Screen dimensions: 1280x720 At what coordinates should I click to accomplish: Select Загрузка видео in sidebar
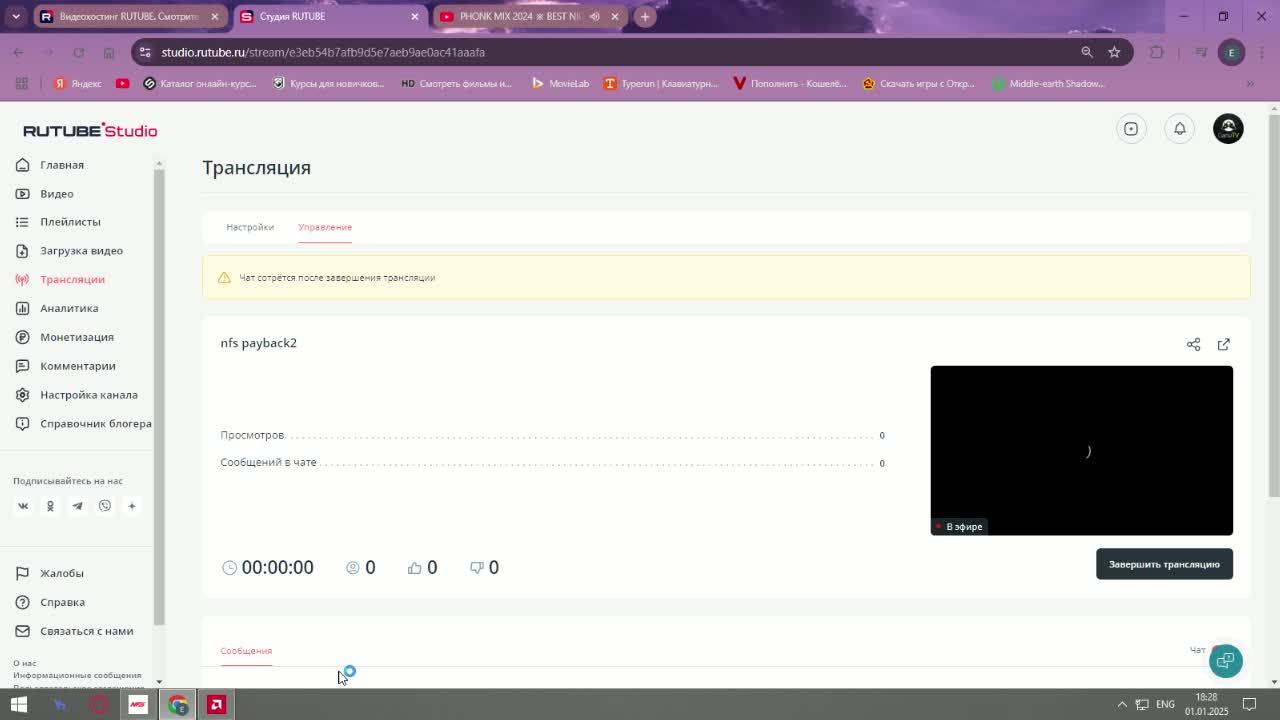click(81, 251)
